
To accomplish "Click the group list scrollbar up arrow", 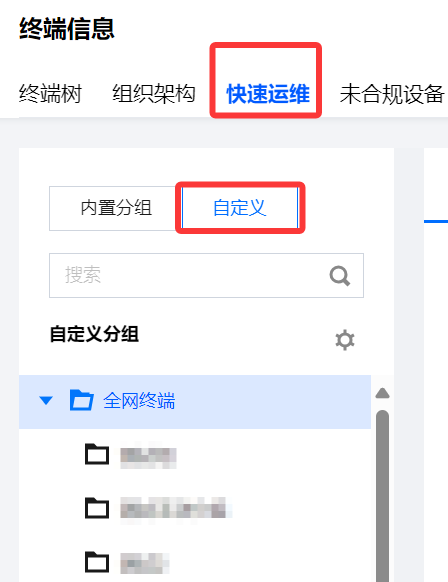I will pyautogui.click(x=382, y=393).
